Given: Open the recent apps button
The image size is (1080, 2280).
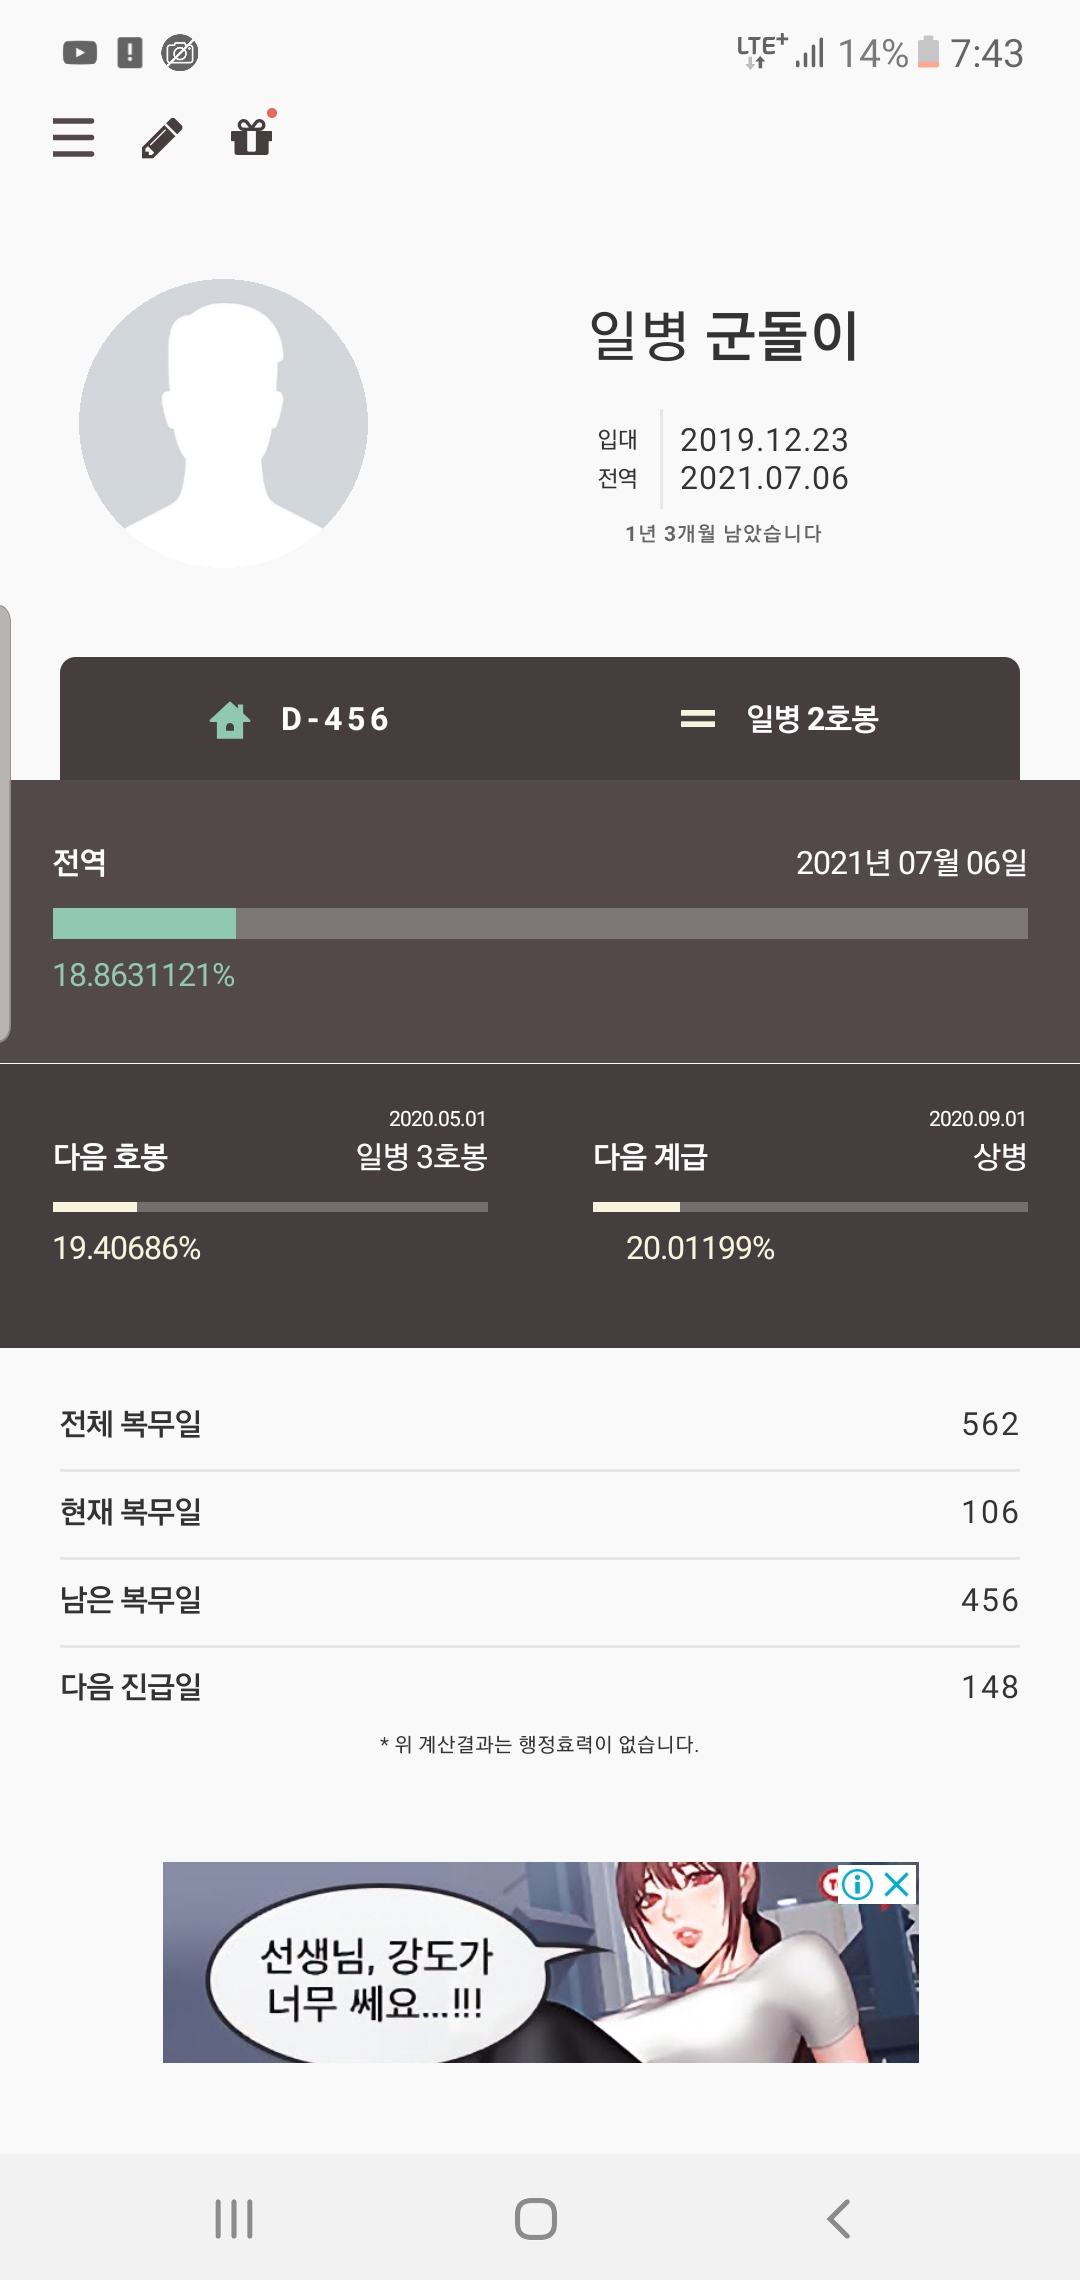Looking at the screenshot, I should [234, 2218].
